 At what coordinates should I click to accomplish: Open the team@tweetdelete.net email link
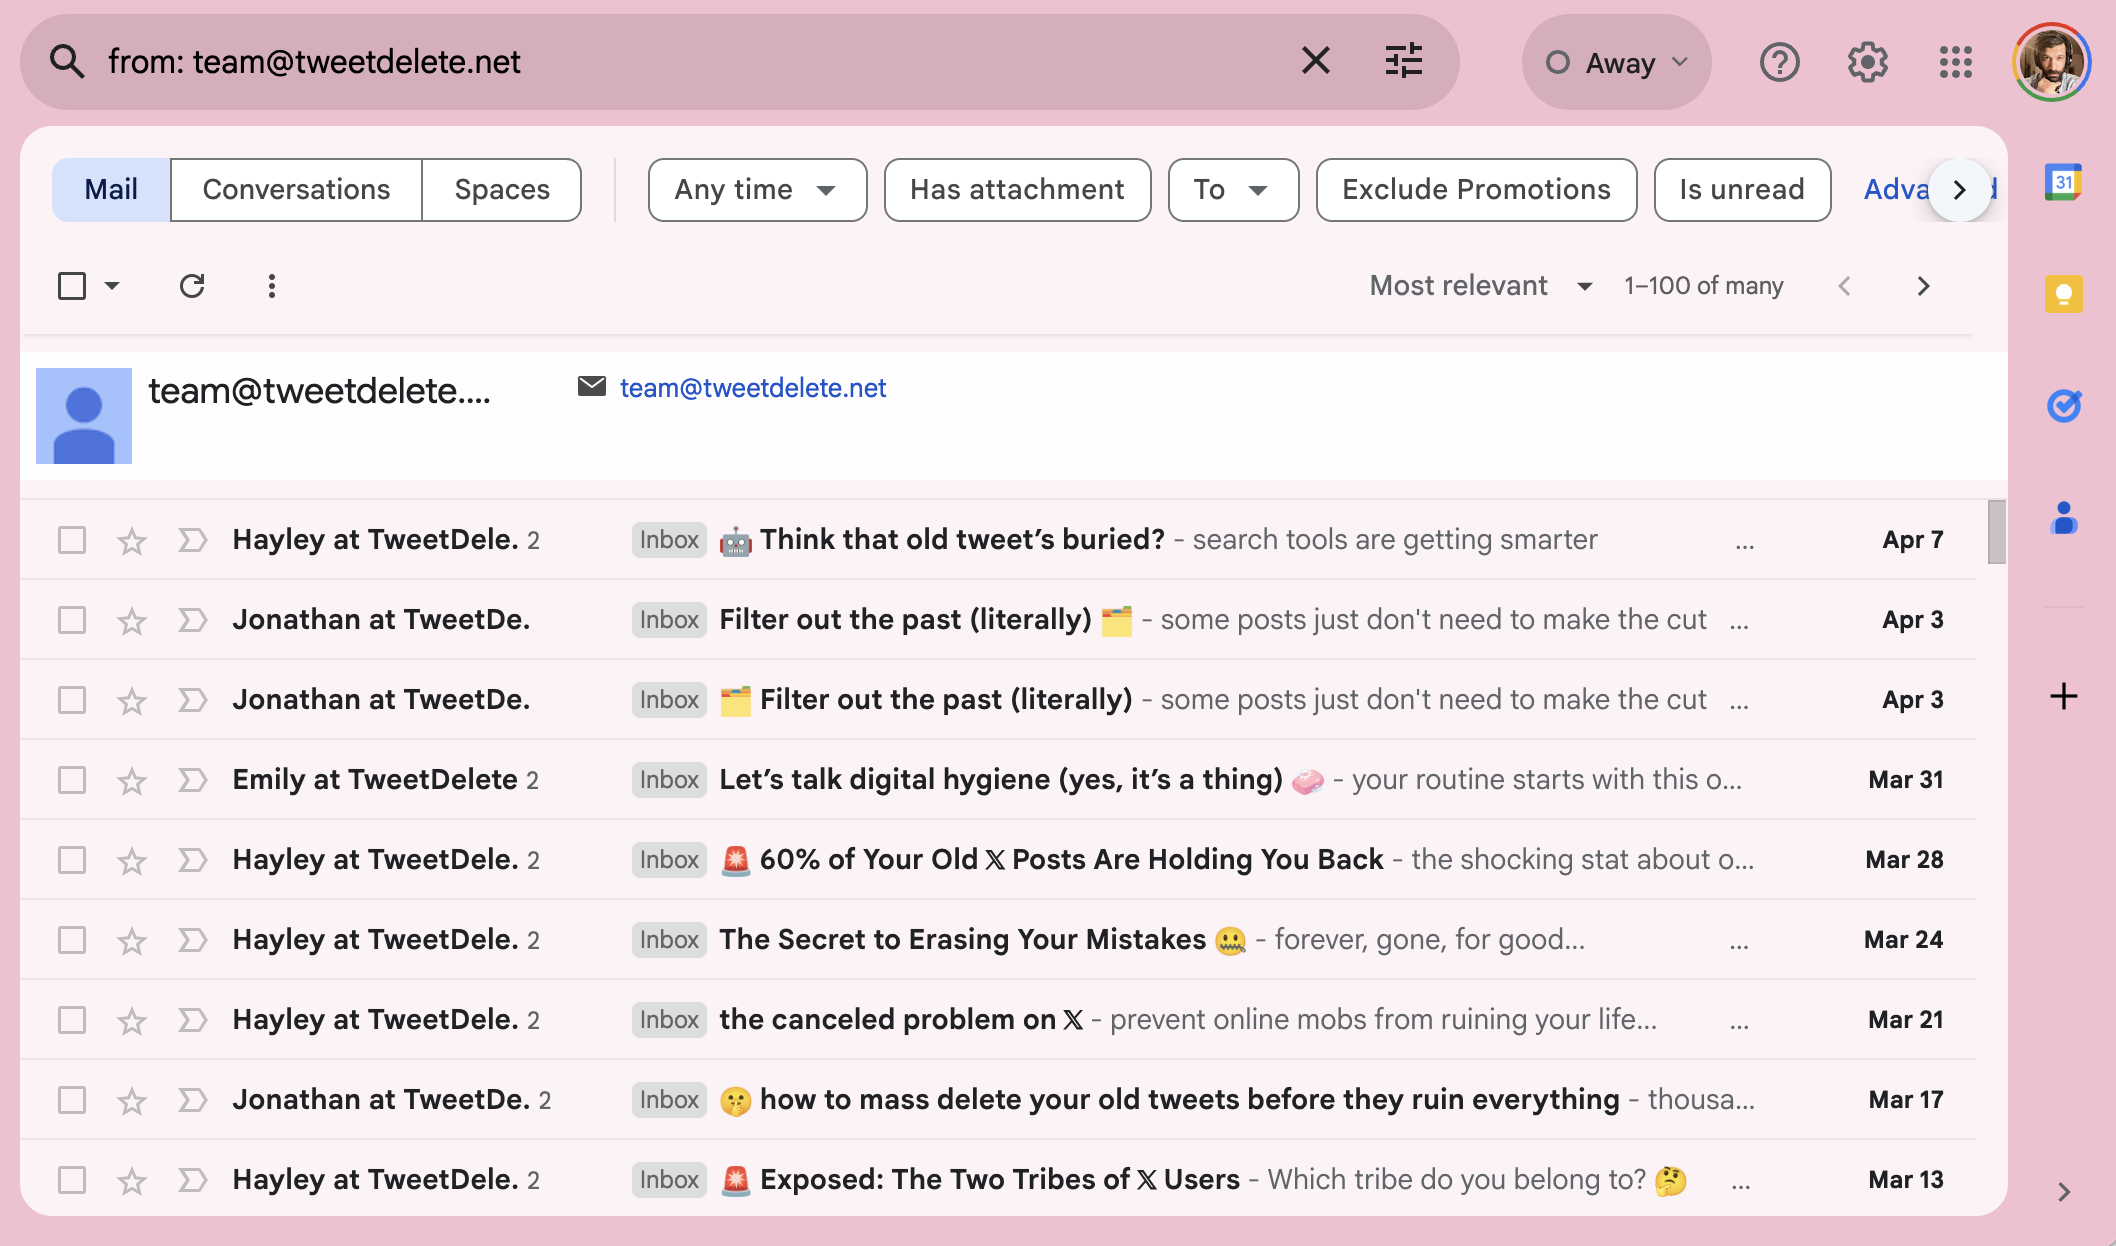click(753, 388)
